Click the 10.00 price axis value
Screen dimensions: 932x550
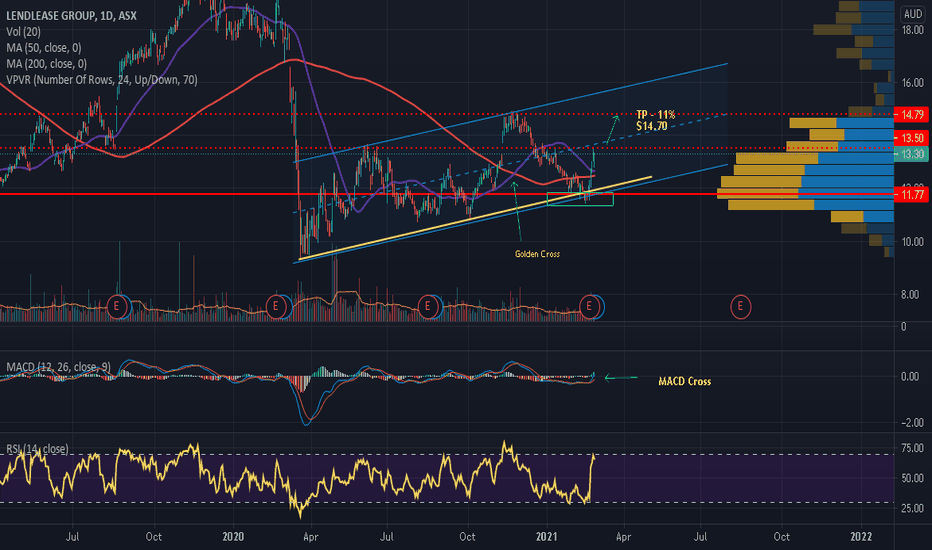tap(912, 241)
